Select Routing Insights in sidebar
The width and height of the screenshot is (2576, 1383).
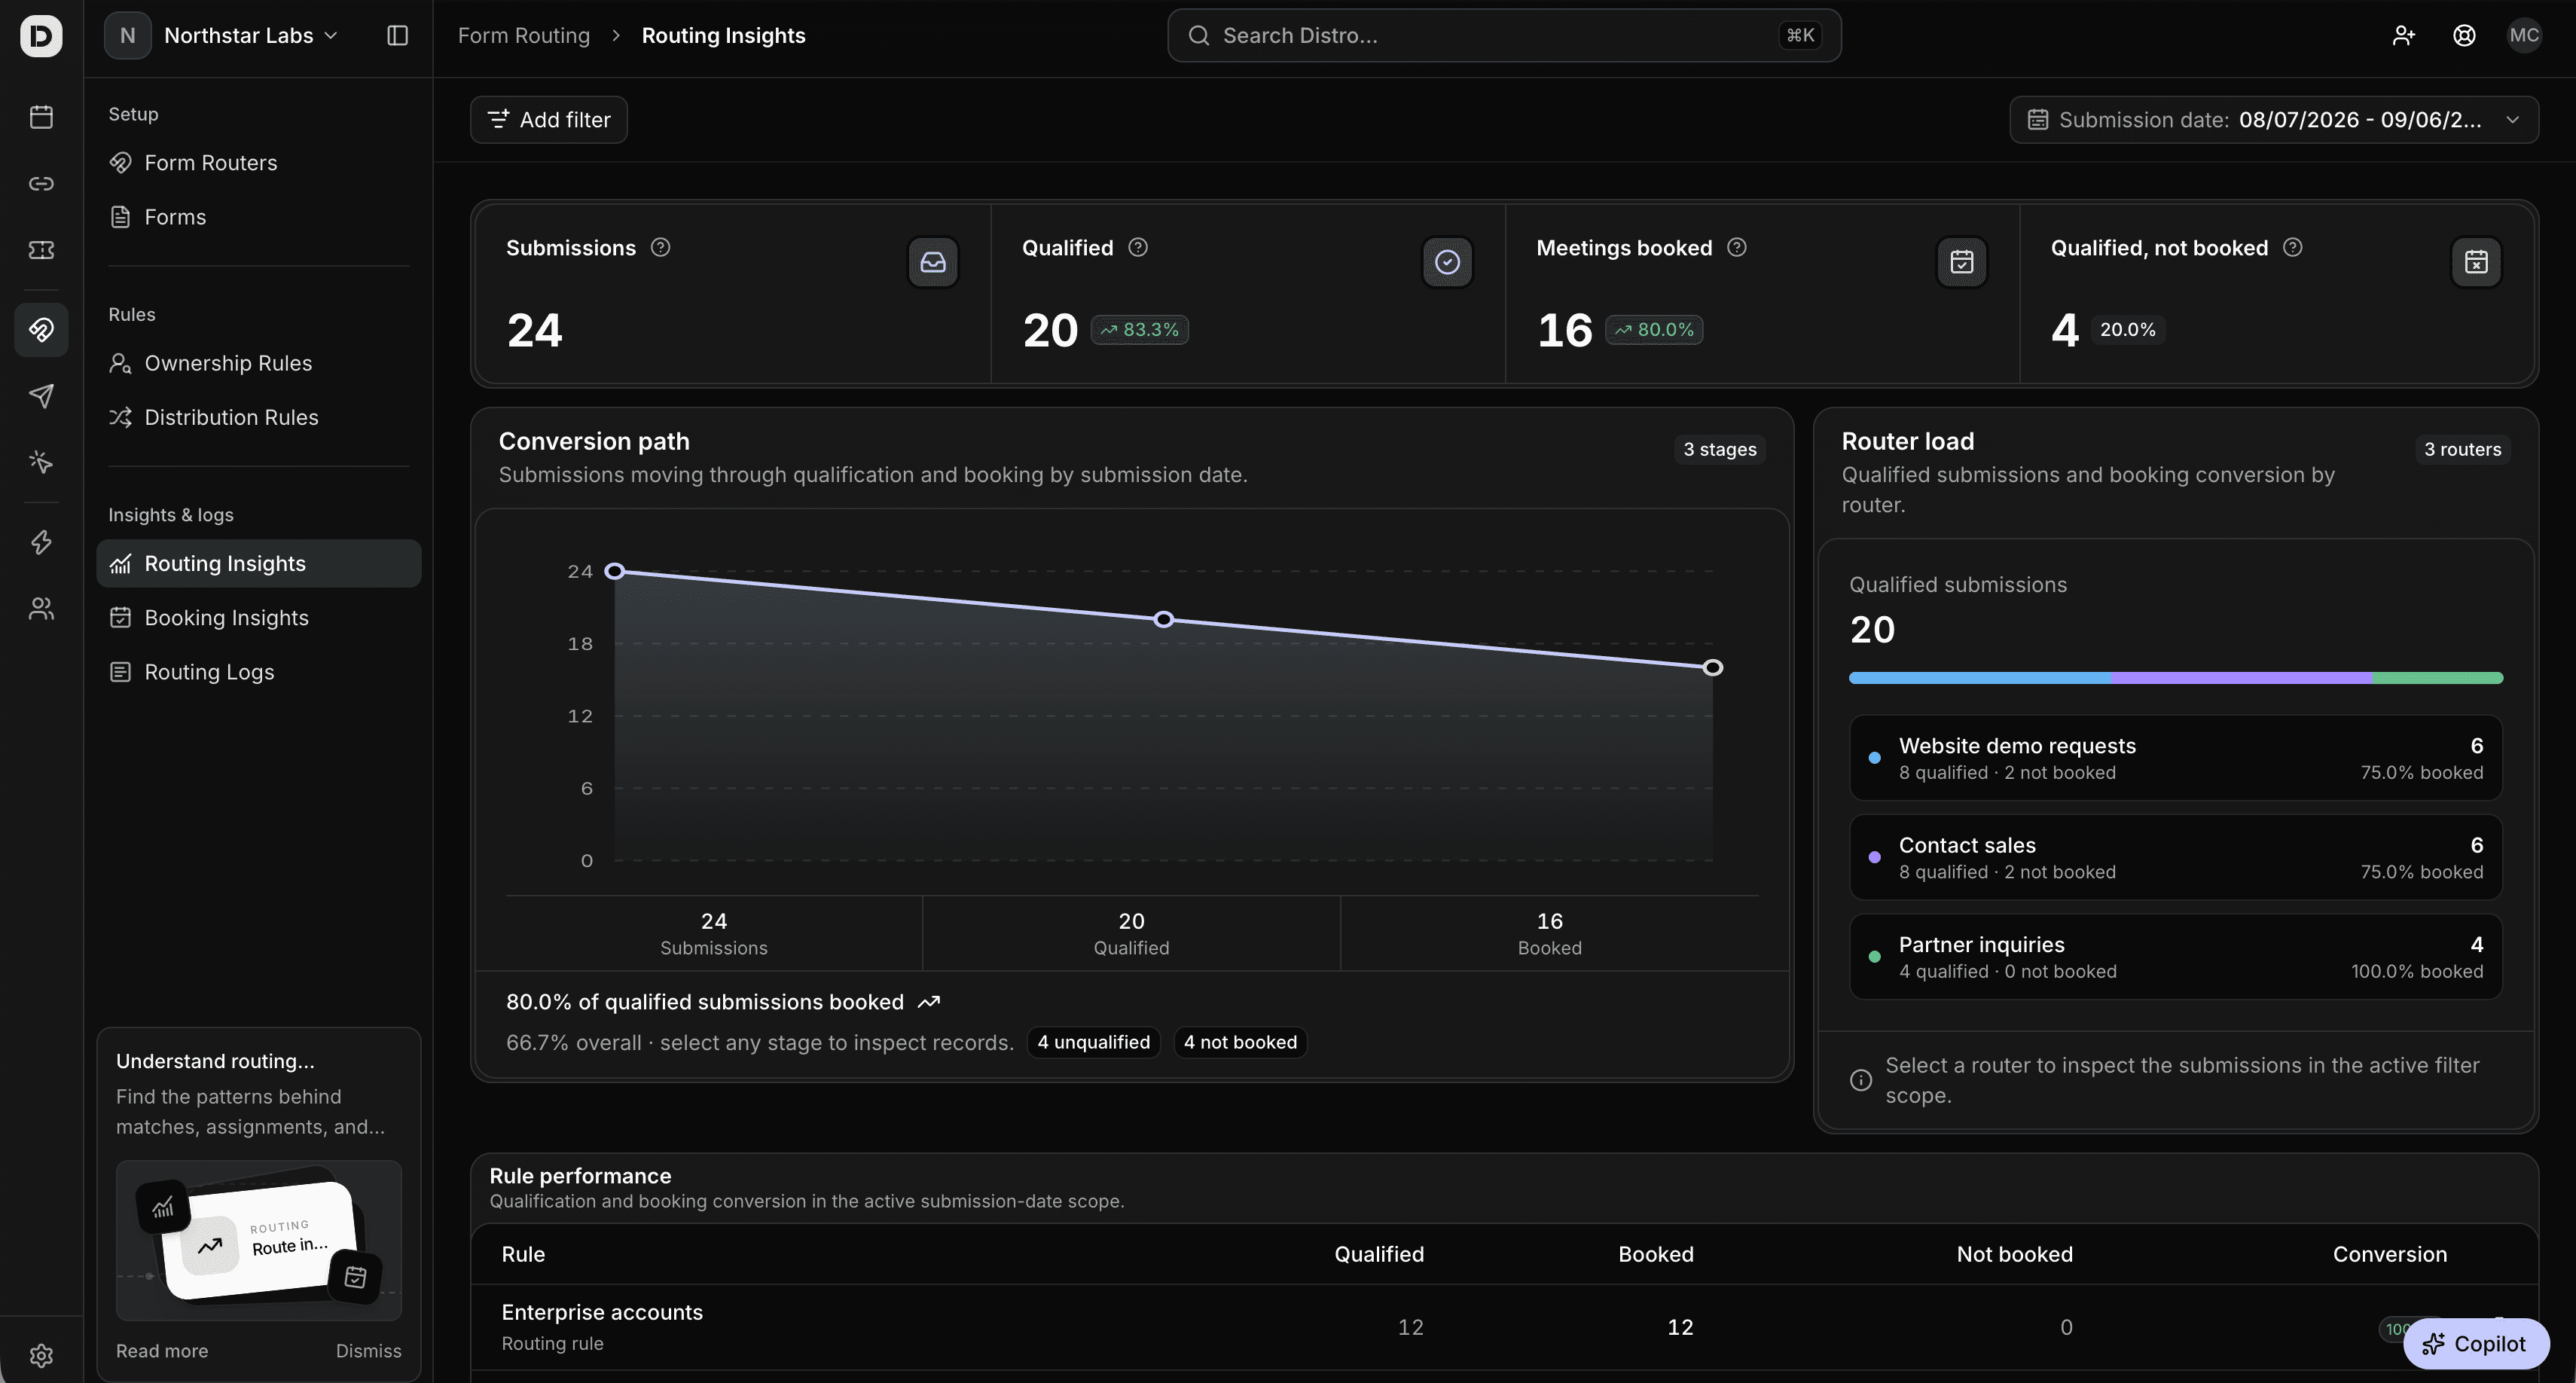click(259, 563)
